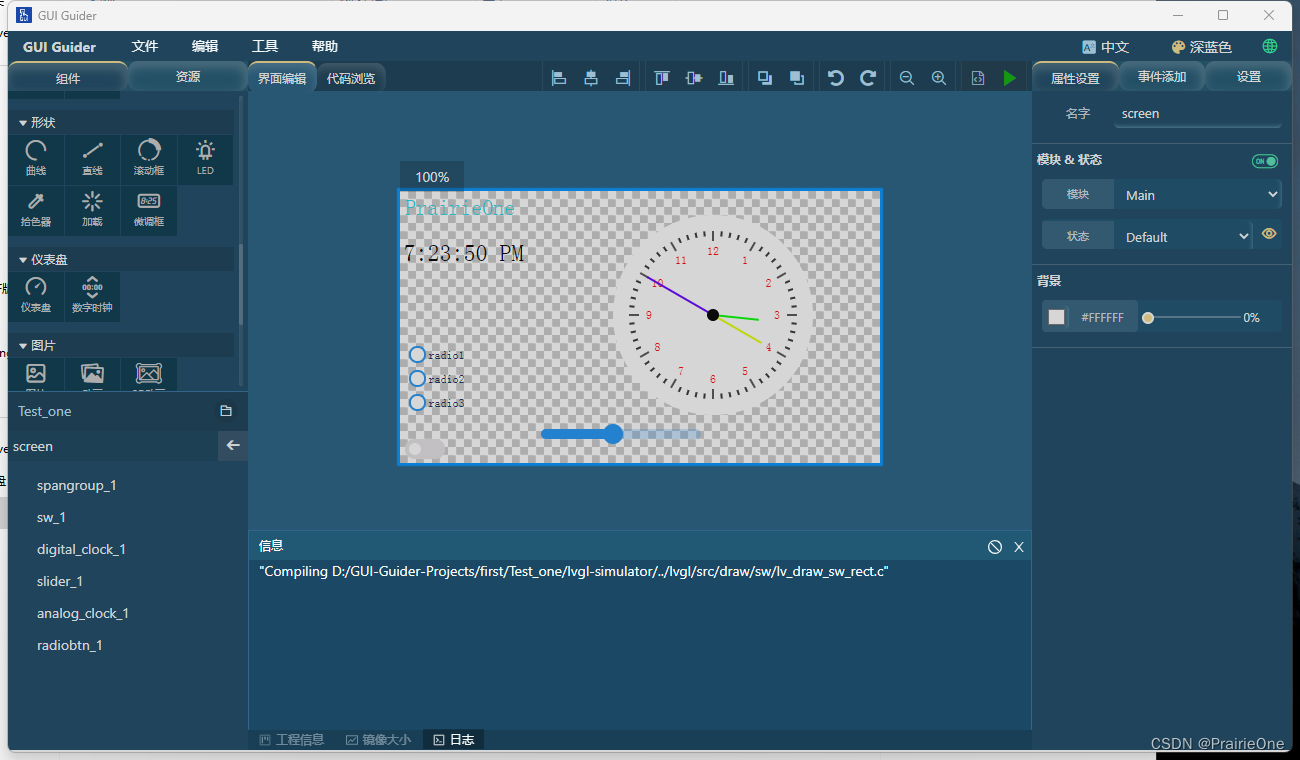Click the align horizontal center icon
1300x760 pixels.
591,78
